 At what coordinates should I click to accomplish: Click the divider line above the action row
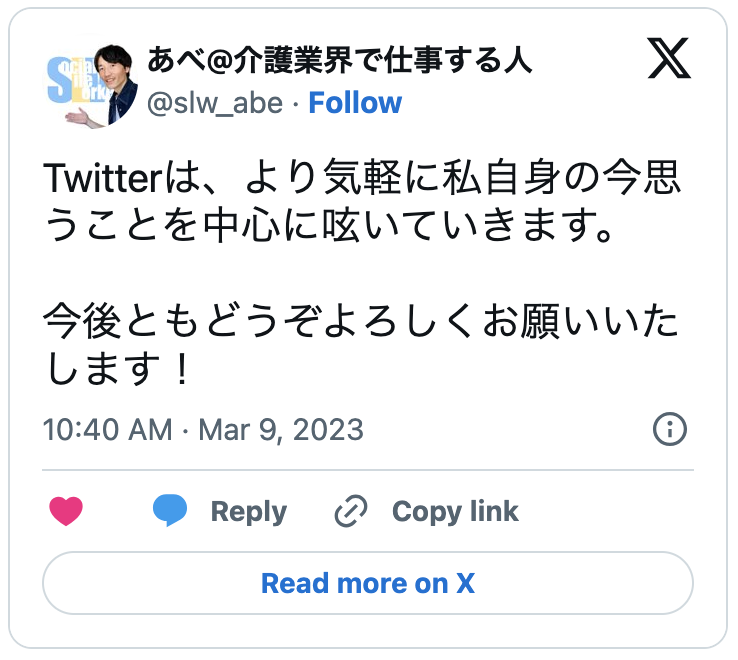tap(368, 469)
